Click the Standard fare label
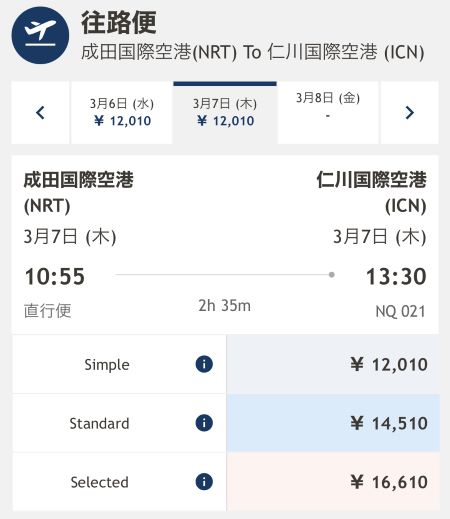The image size is (450, 519). coord(99,423)
